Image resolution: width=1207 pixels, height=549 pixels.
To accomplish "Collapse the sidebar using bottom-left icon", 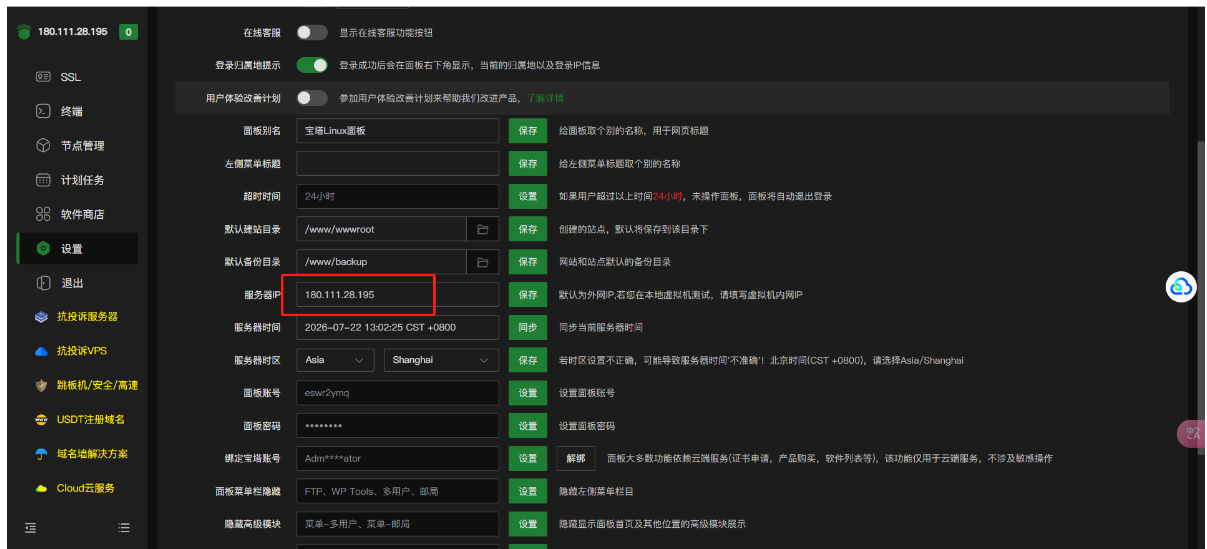I will pyautogui.click(x=31, y=527).
